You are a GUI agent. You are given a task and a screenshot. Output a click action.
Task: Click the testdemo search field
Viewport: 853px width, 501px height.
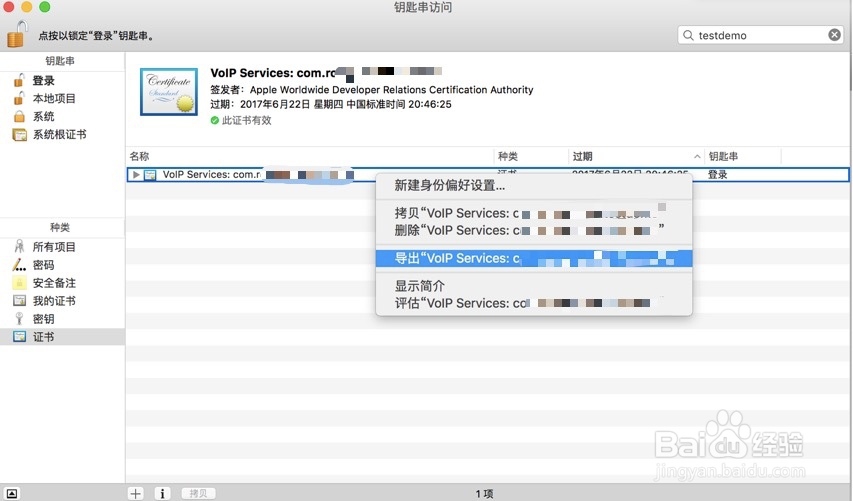point(760,35)
